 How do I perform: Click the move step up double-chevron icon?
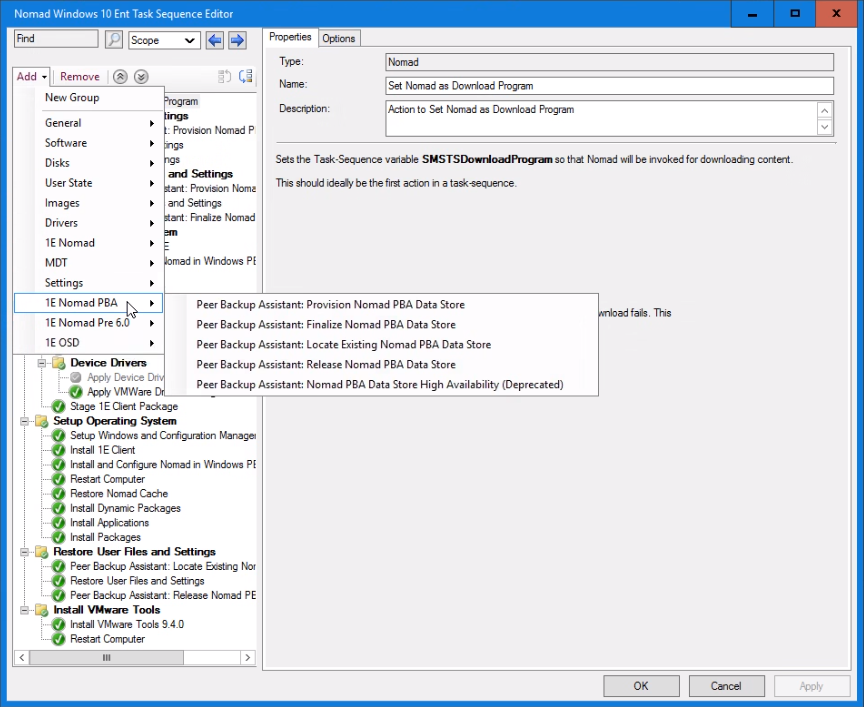tap(120, 77)
